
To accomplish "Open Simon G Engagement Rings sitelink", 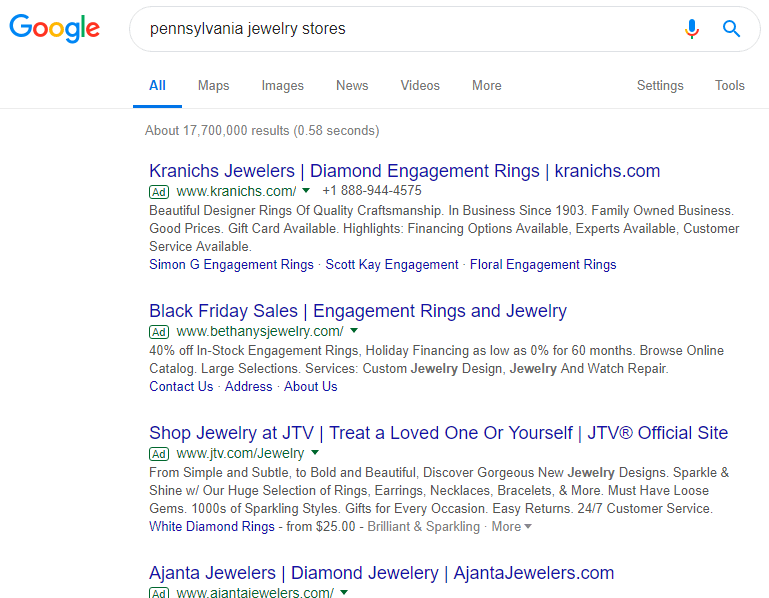I will click(x=231, y=264).
